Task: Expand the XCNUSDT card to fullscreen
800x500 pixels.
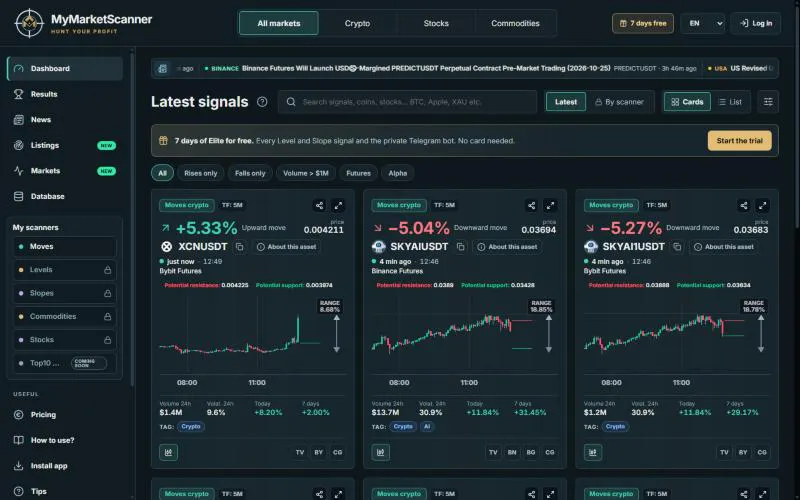Action: [x=338, y=206]
